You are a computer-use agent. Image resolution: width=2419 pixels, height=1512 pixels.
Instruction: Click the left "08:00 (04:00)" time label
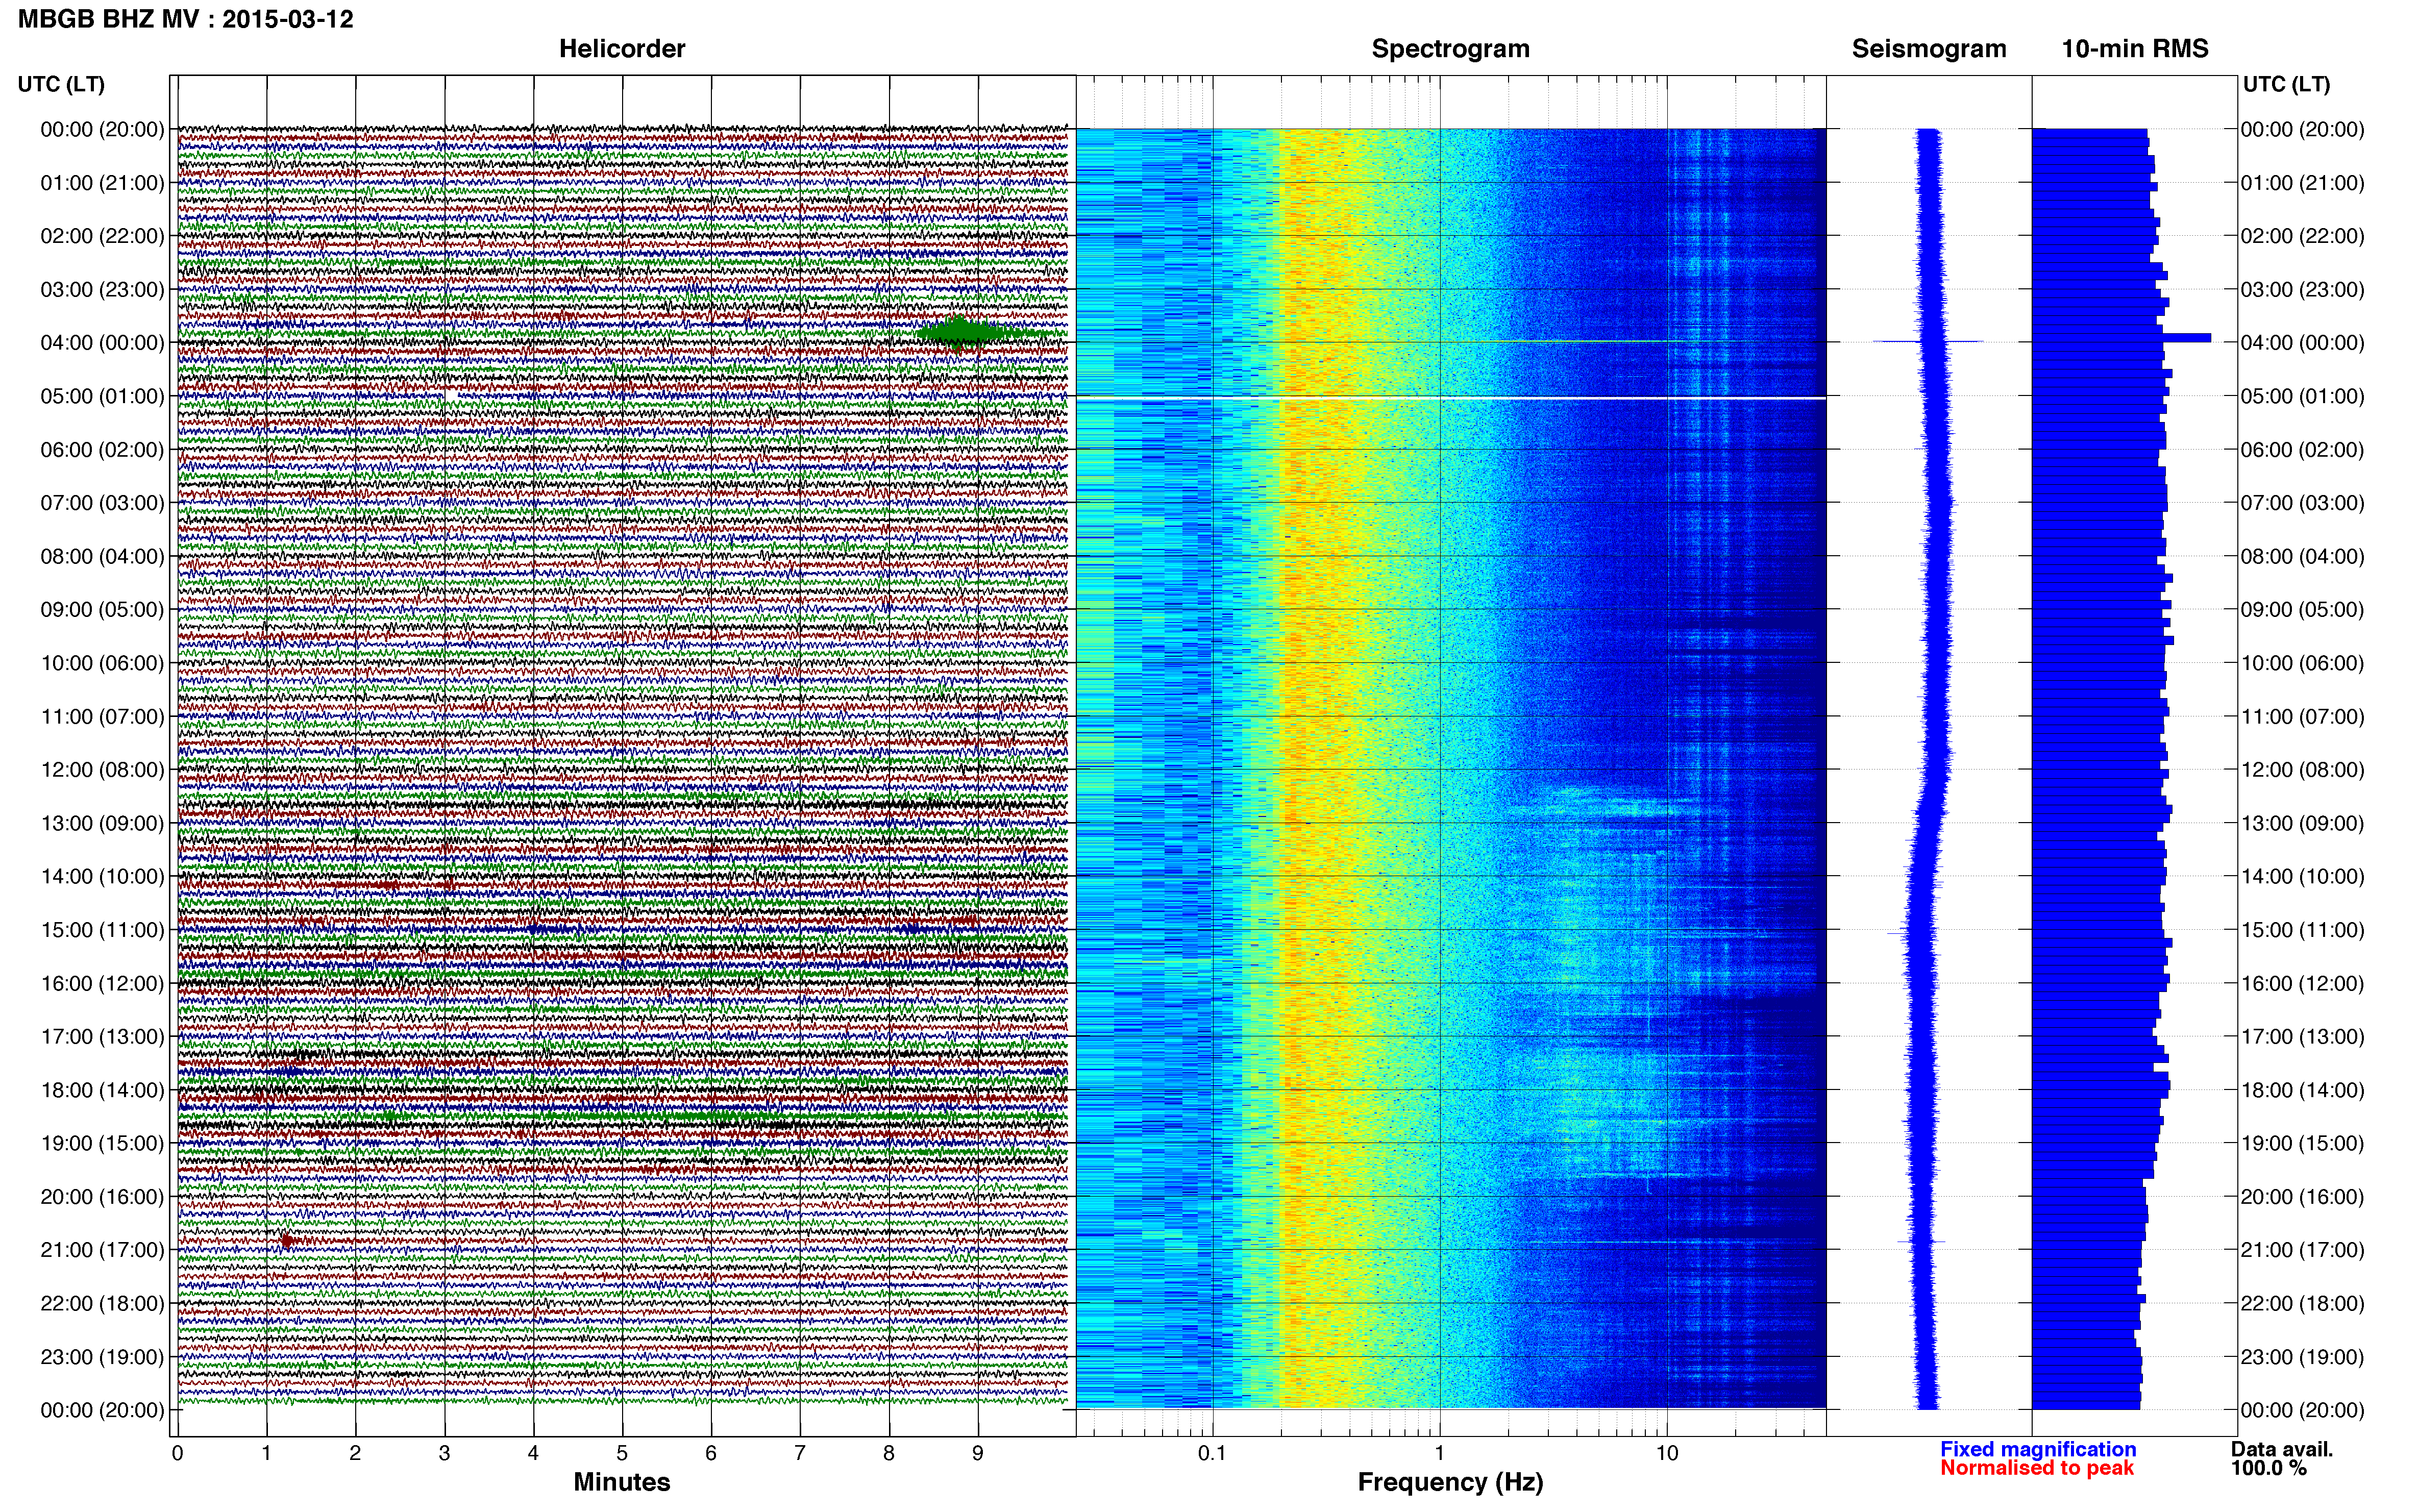tap(102, 556)
